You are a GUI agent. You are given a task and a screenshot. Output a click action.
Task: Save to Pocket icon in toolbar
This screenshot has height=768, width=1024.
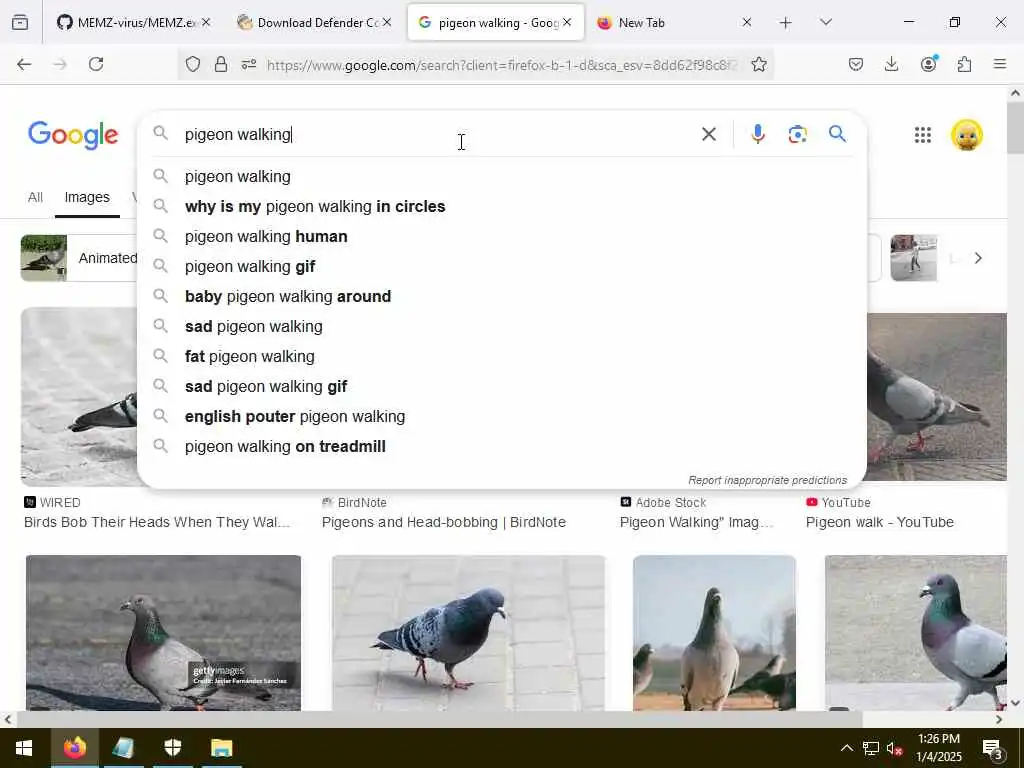coord(856,64)
